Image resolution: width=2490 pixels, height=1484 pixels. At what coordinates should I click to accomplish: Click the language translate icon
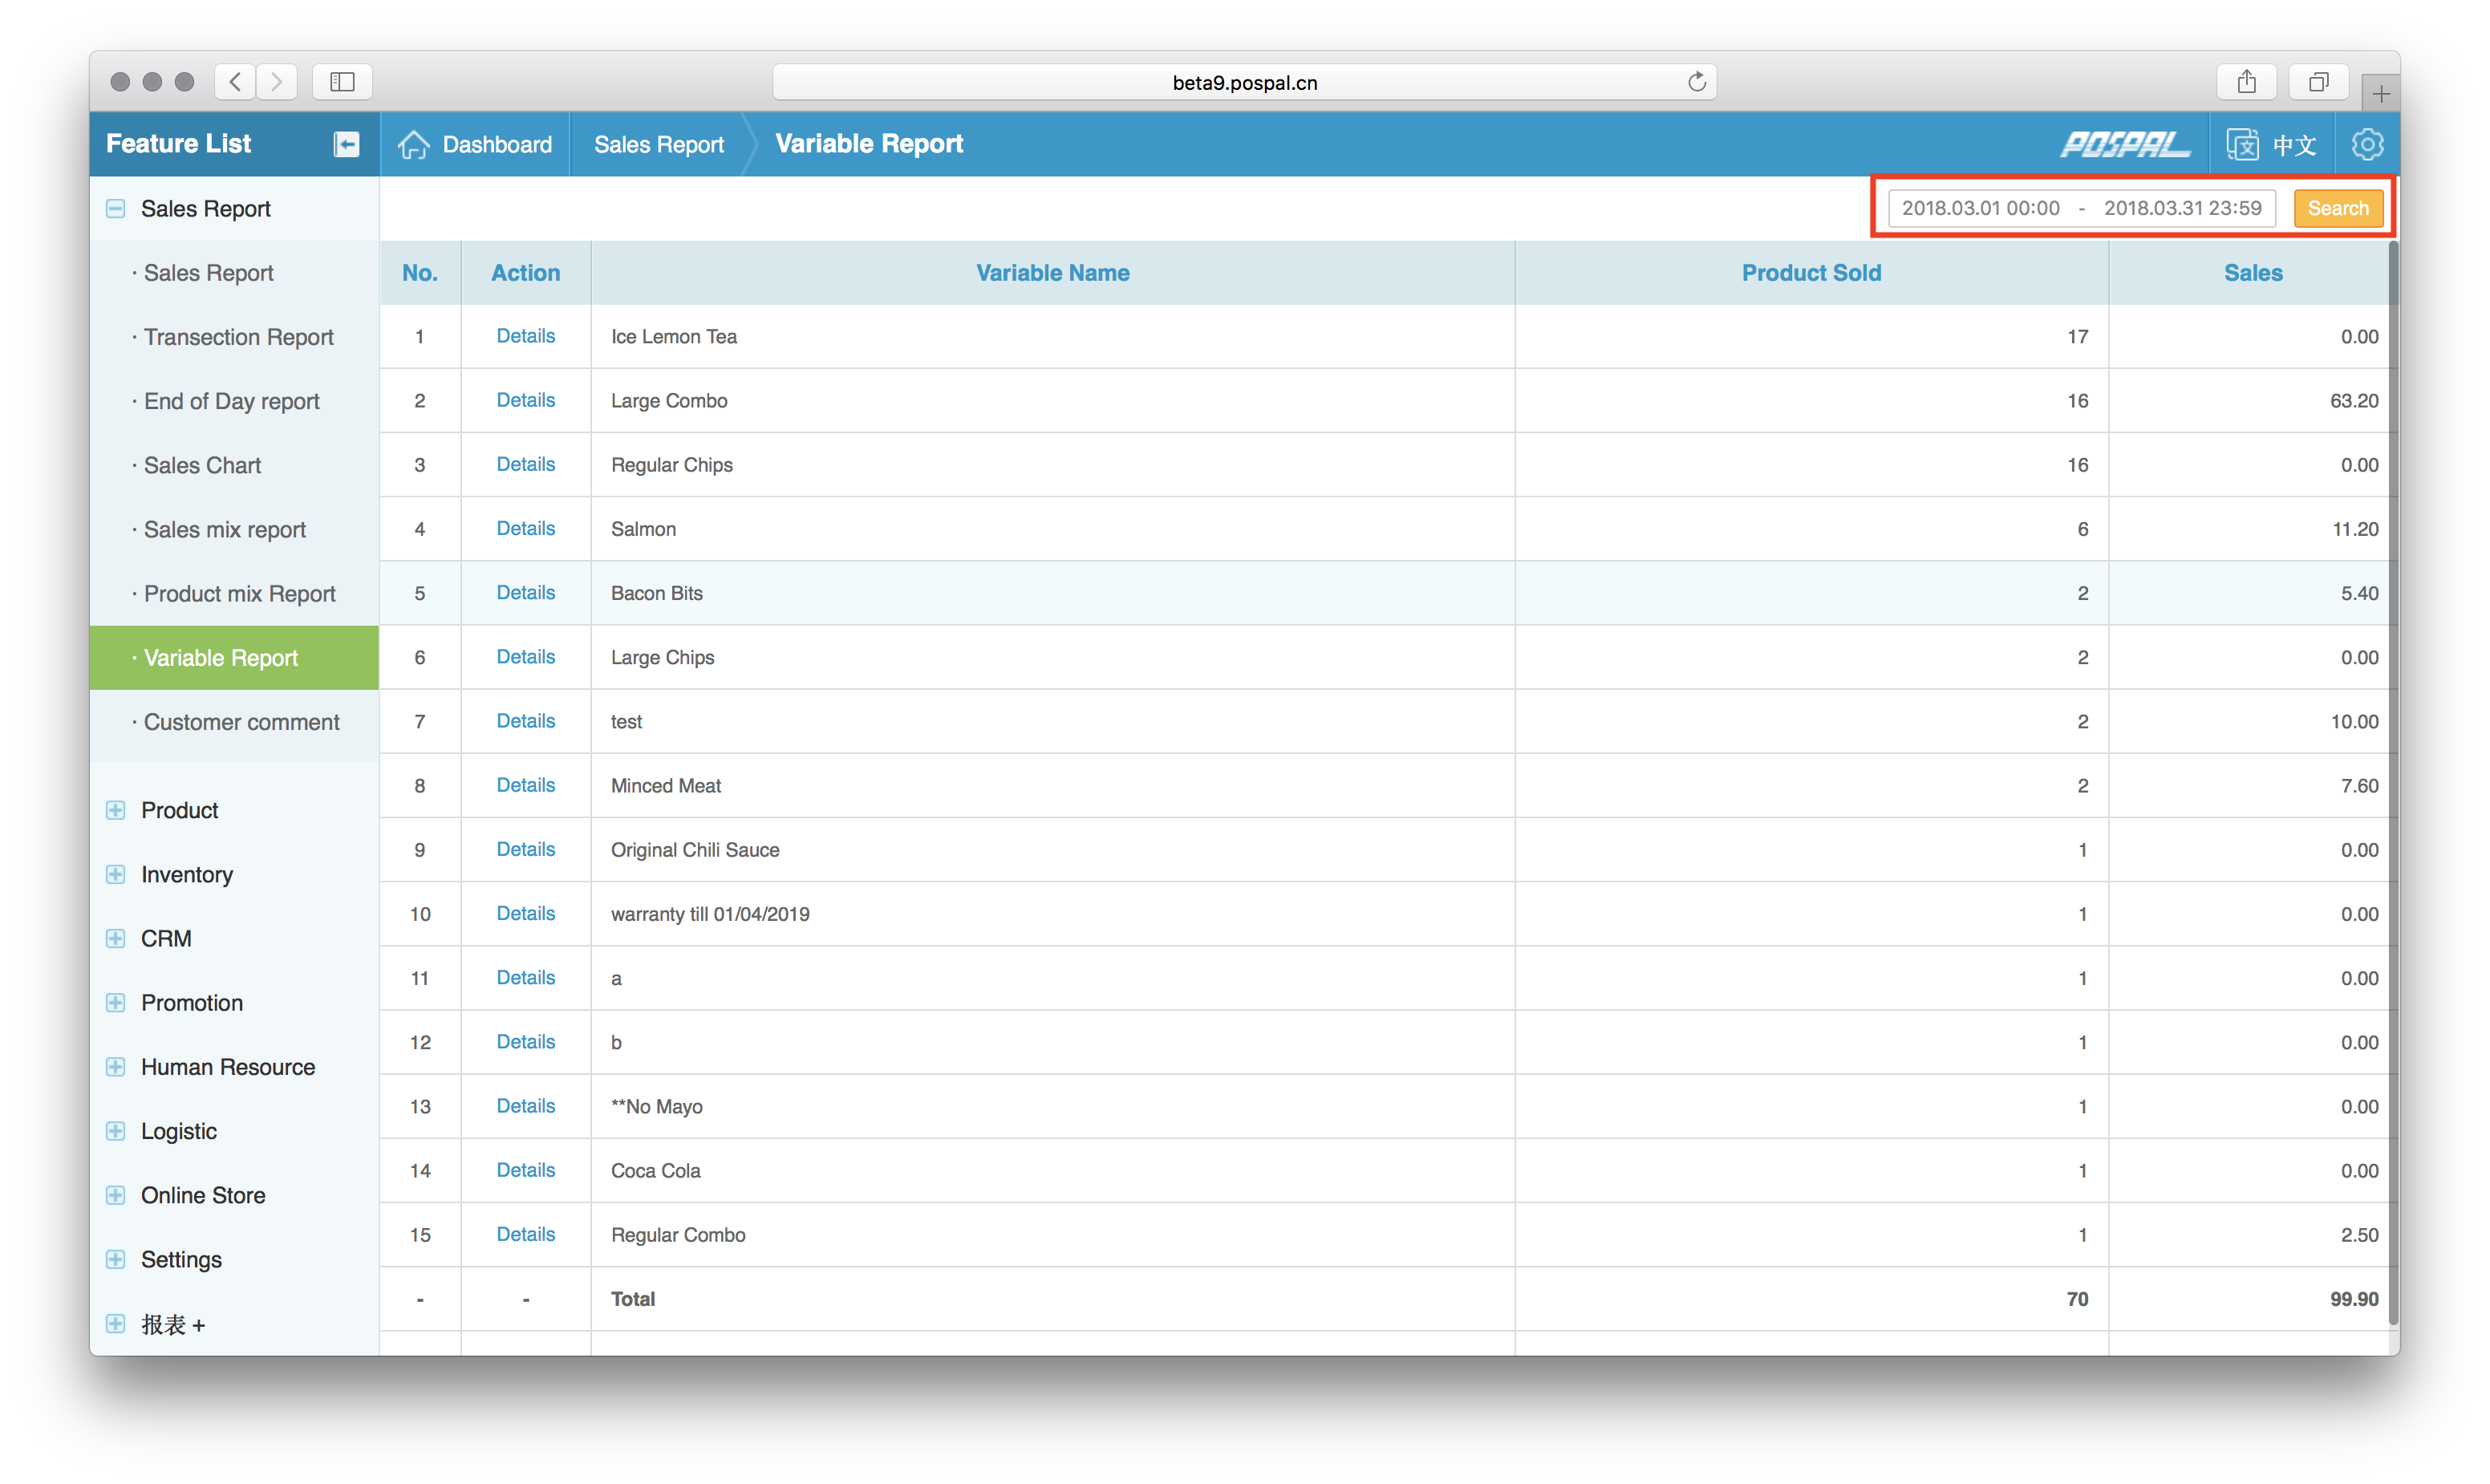2243,145
